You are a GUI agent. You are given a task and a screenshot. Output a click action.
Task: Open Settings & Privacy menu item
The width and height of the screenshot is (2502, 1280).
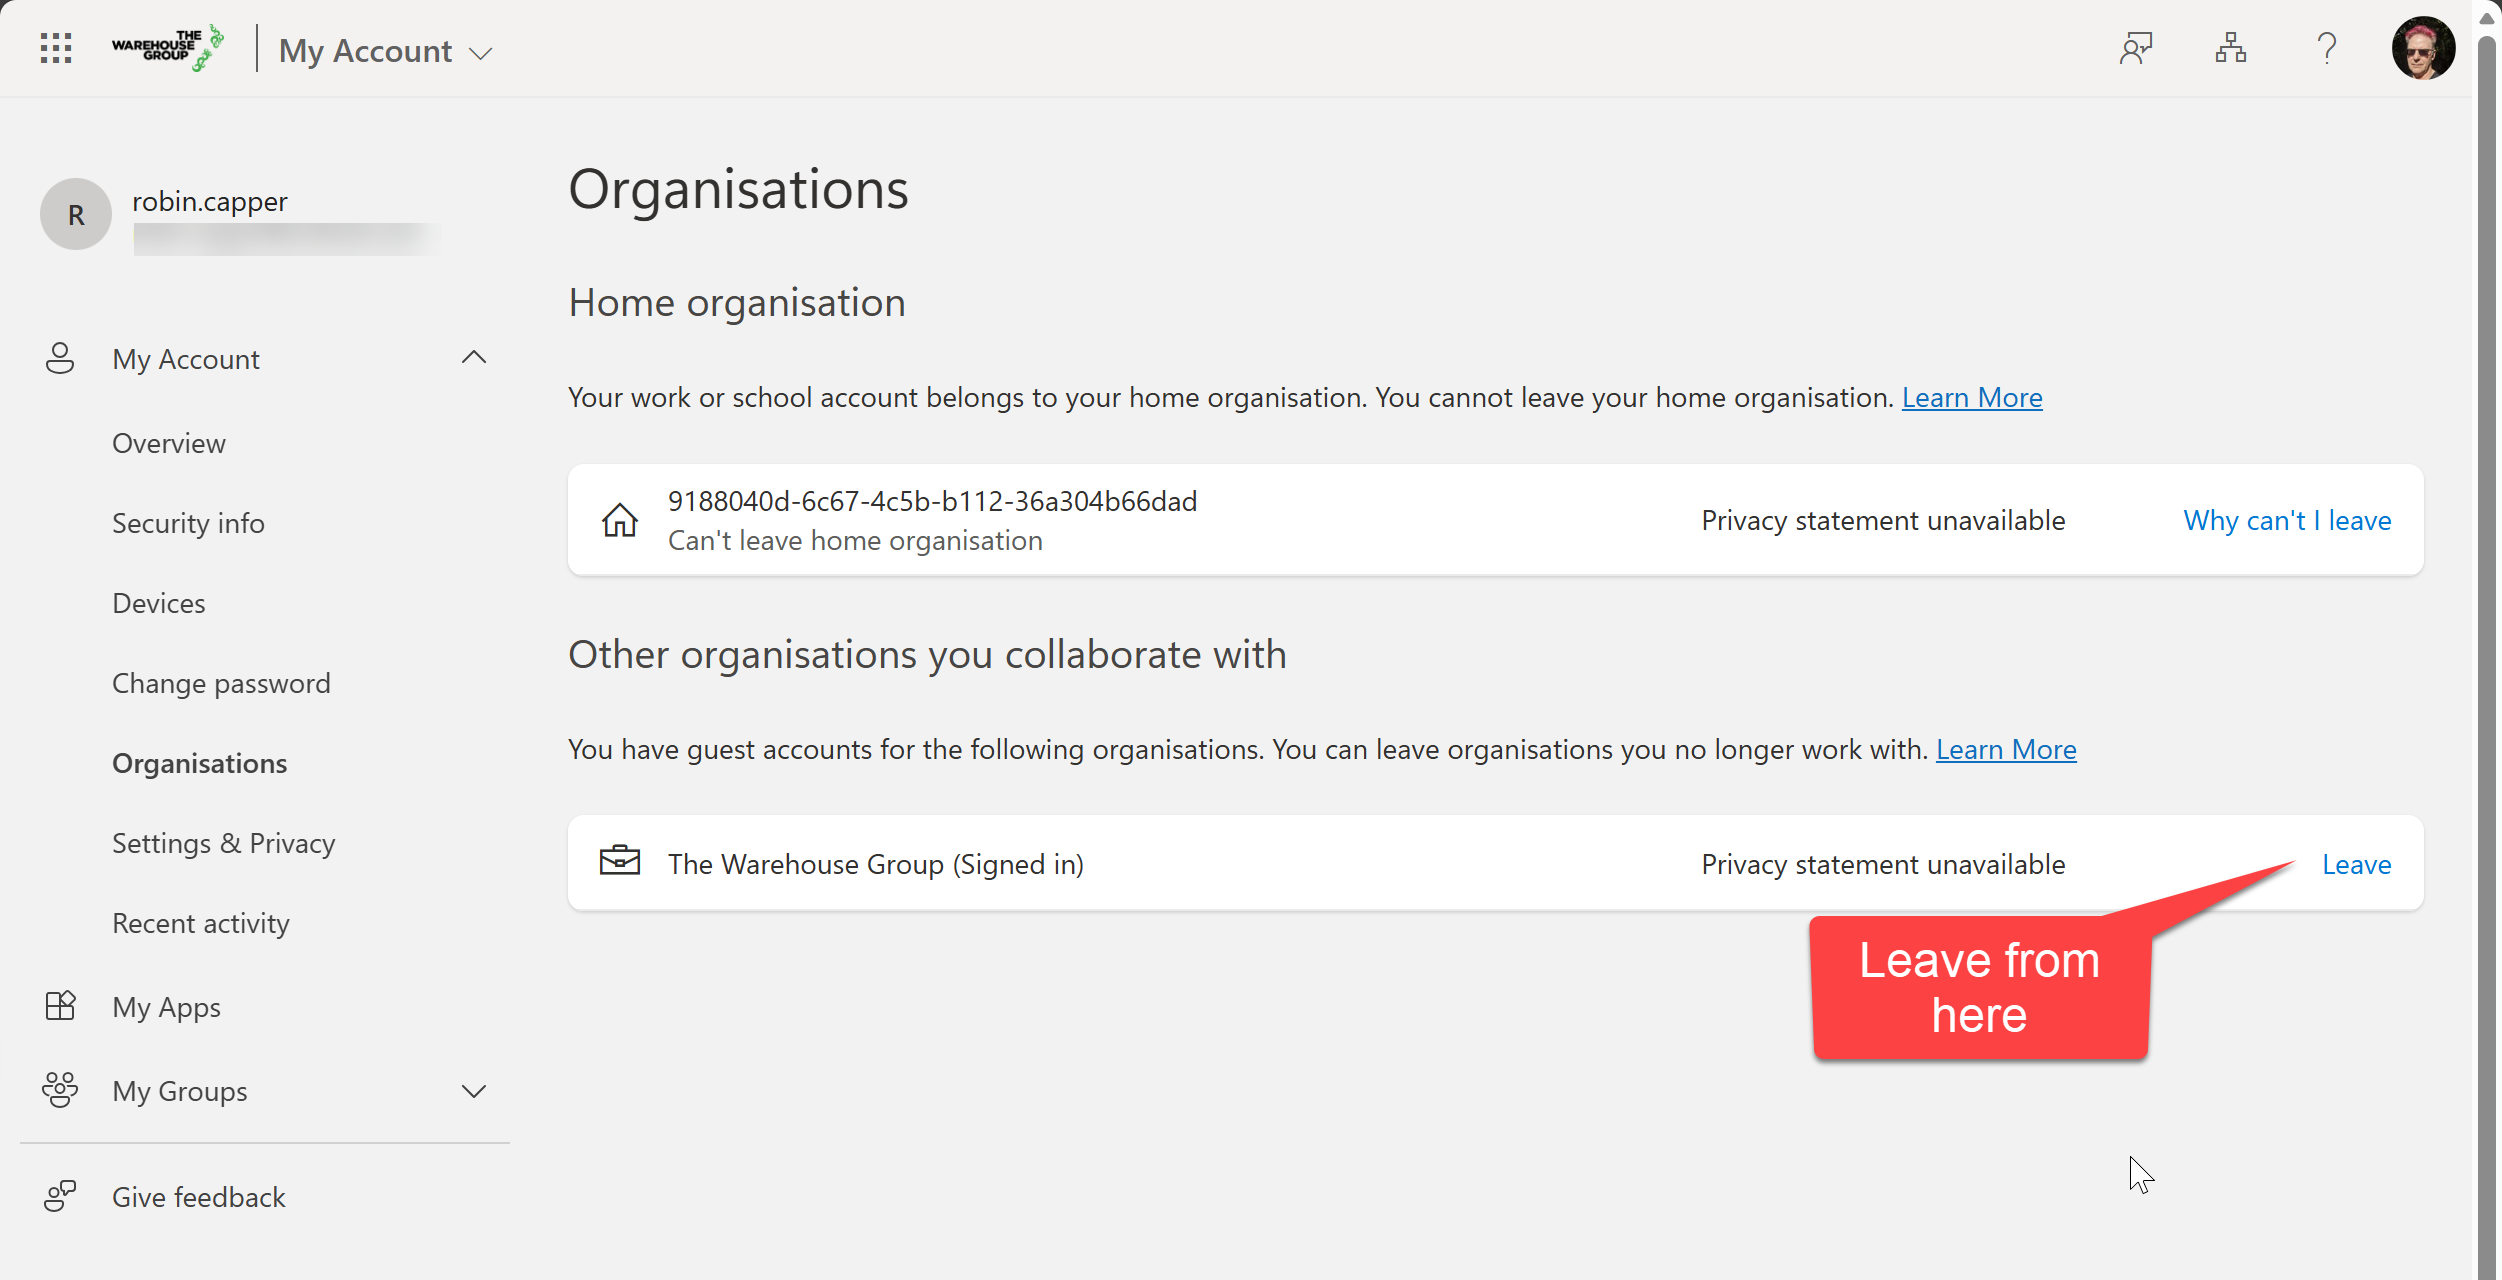223,843
